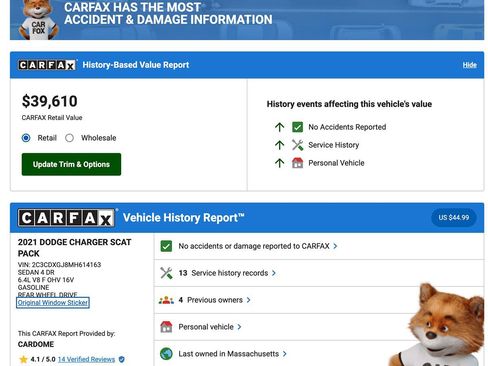Click gold star rating icon
The height and width of the screenshot is (366, 488).
(23, 359)
